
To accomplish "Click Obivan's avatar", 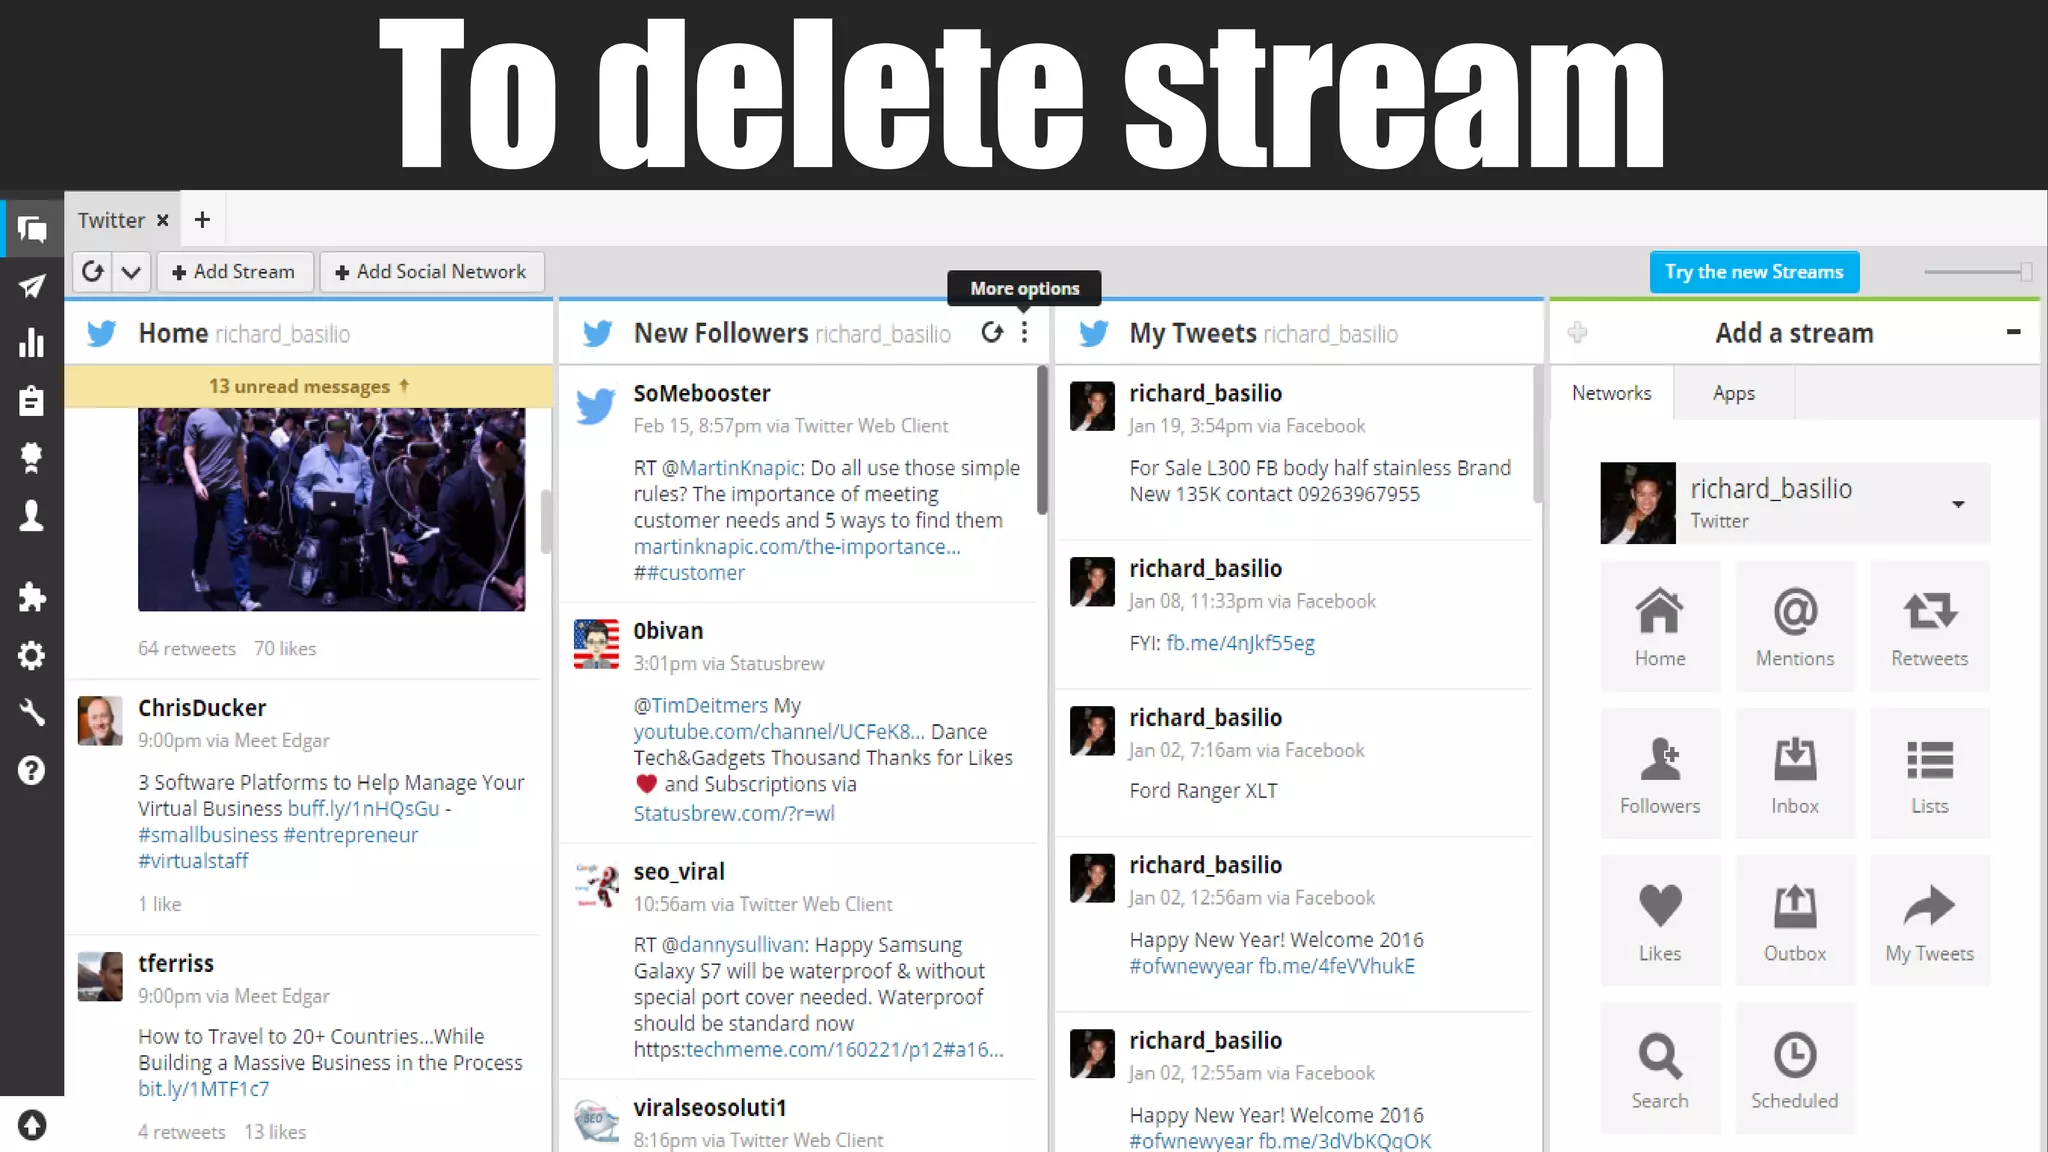I will click(596, 644).
